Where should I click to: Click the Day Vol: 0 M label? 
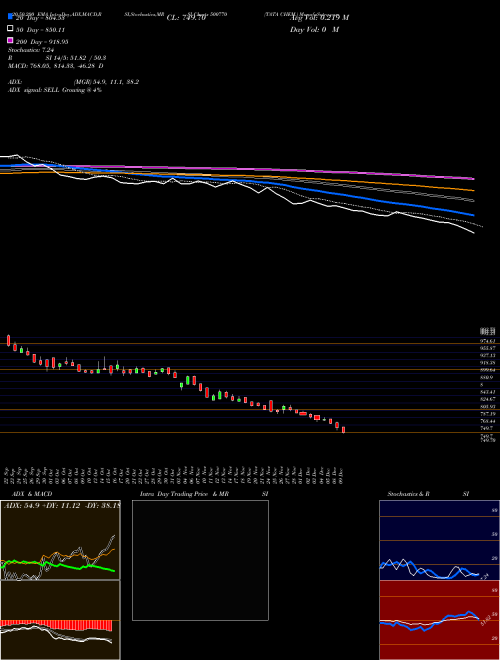[x=314, y=30]
